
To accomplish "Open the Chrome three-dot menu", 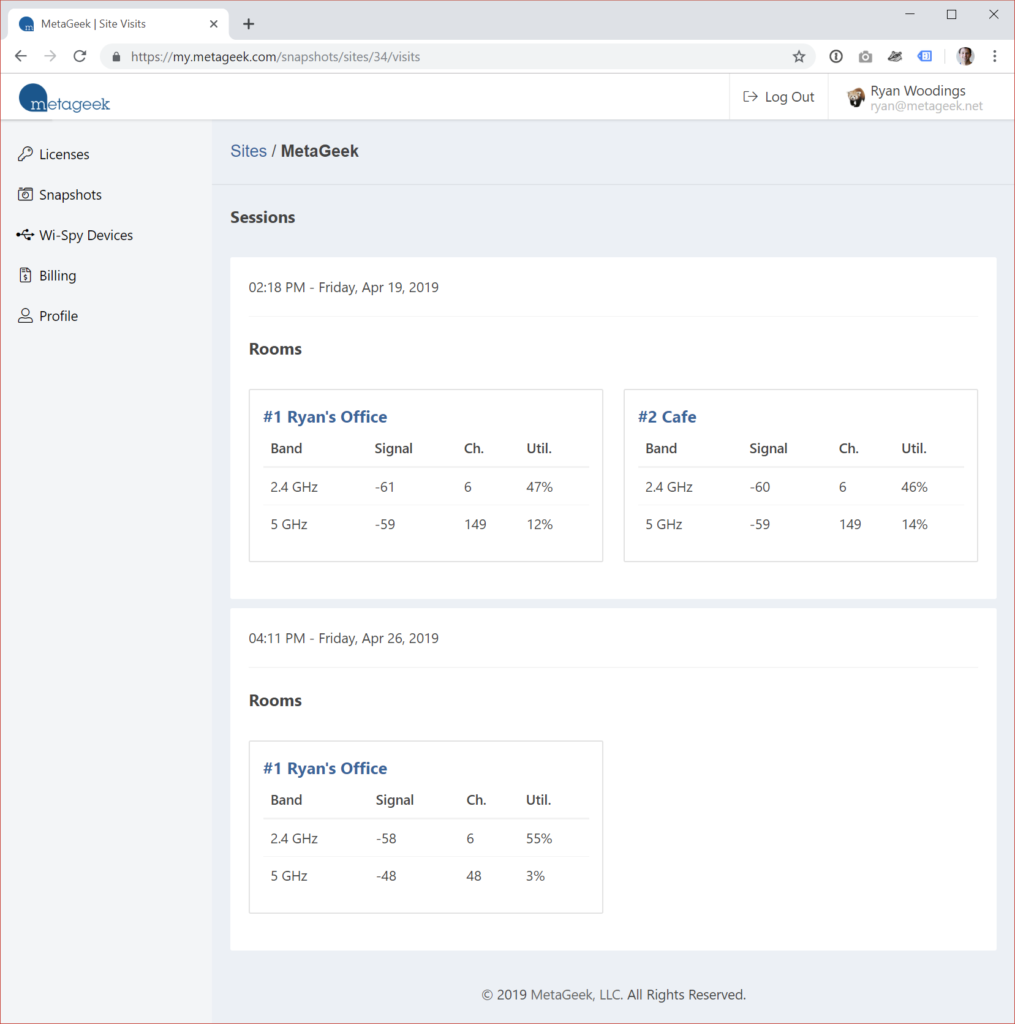I will click(995, 57).
